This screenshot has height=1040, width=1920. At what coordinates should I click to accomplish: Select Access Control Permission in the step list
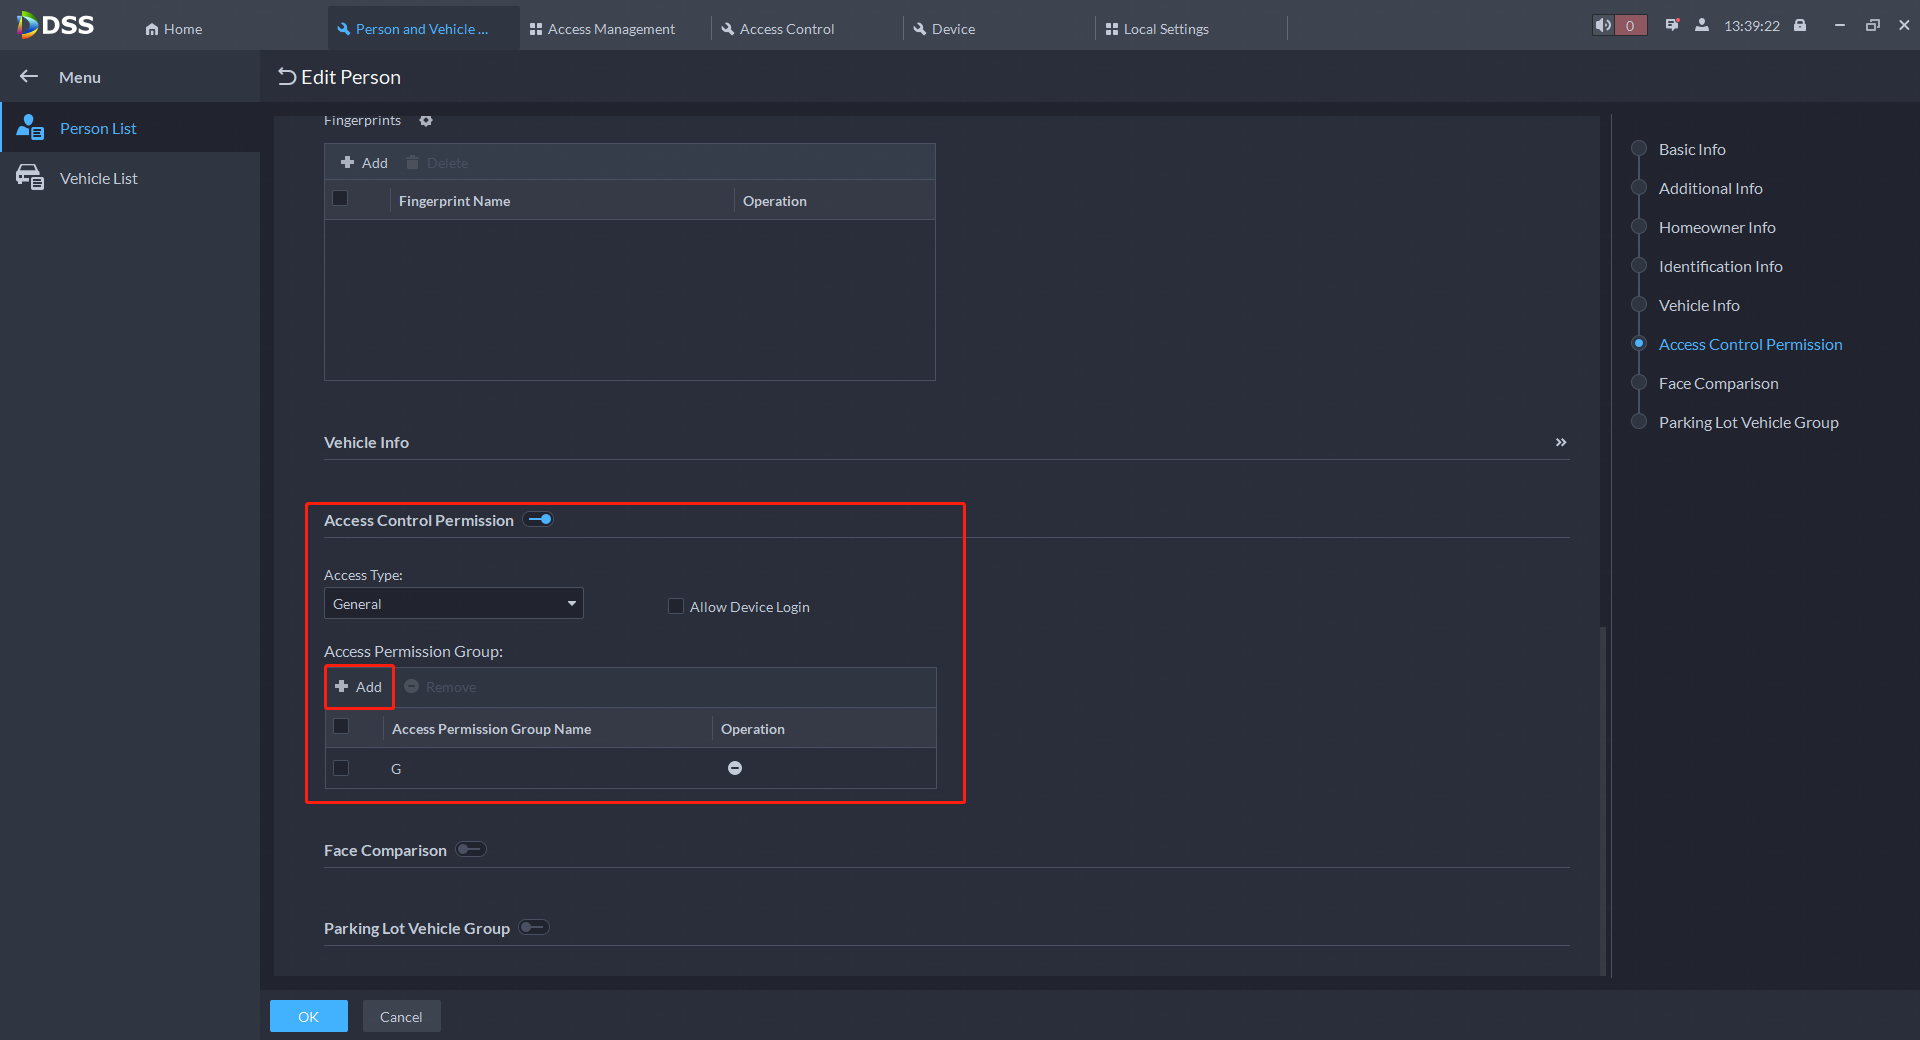(1750, 344)
